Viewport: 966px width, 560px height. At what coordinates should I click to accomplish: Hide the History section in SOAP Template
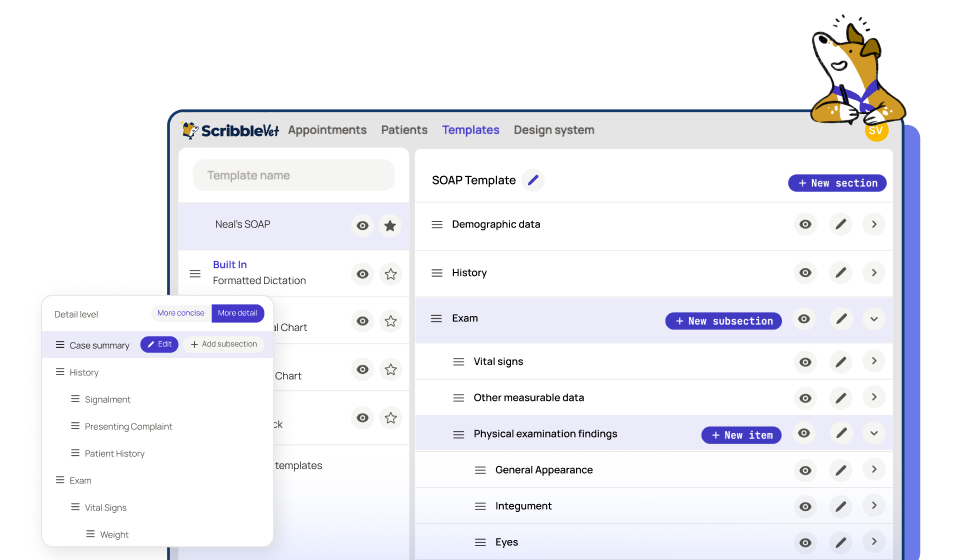coord(805,272)
